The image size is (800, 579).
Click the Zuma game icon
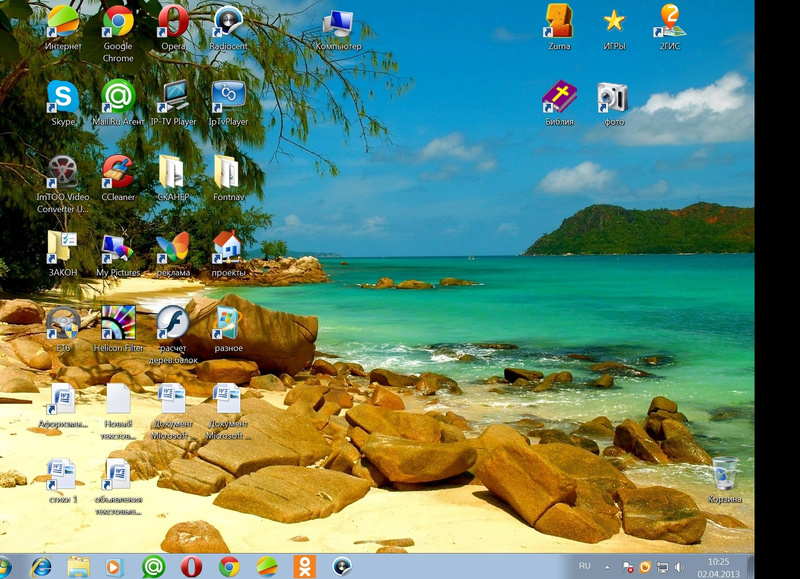559,21
